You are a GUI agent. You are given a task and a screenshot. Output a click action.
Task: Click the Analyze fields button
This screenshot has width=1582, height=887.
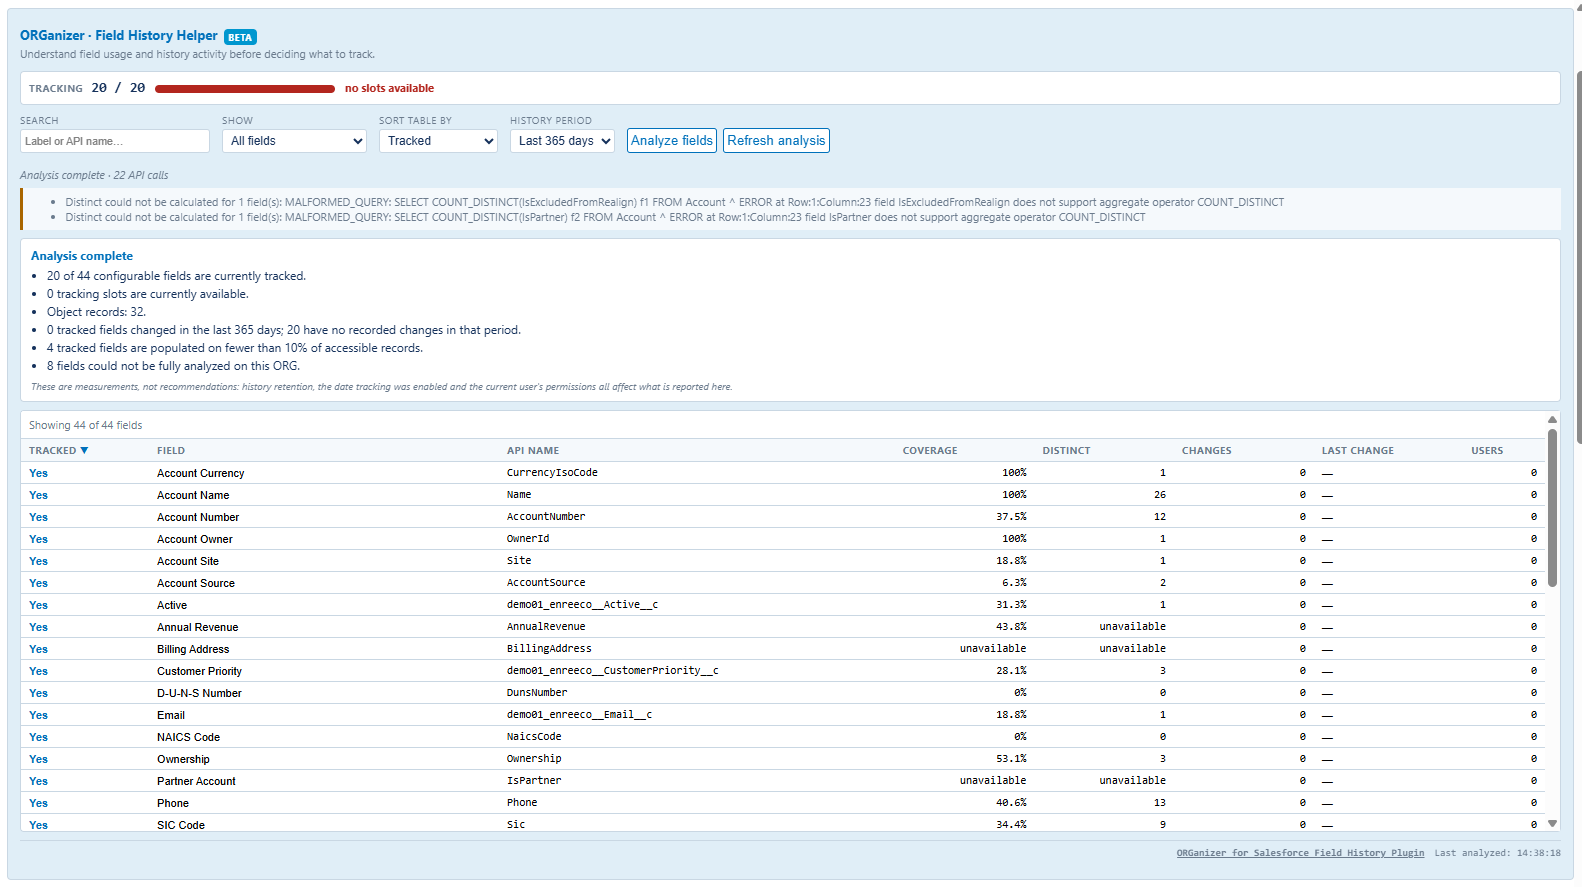(672, 141)
